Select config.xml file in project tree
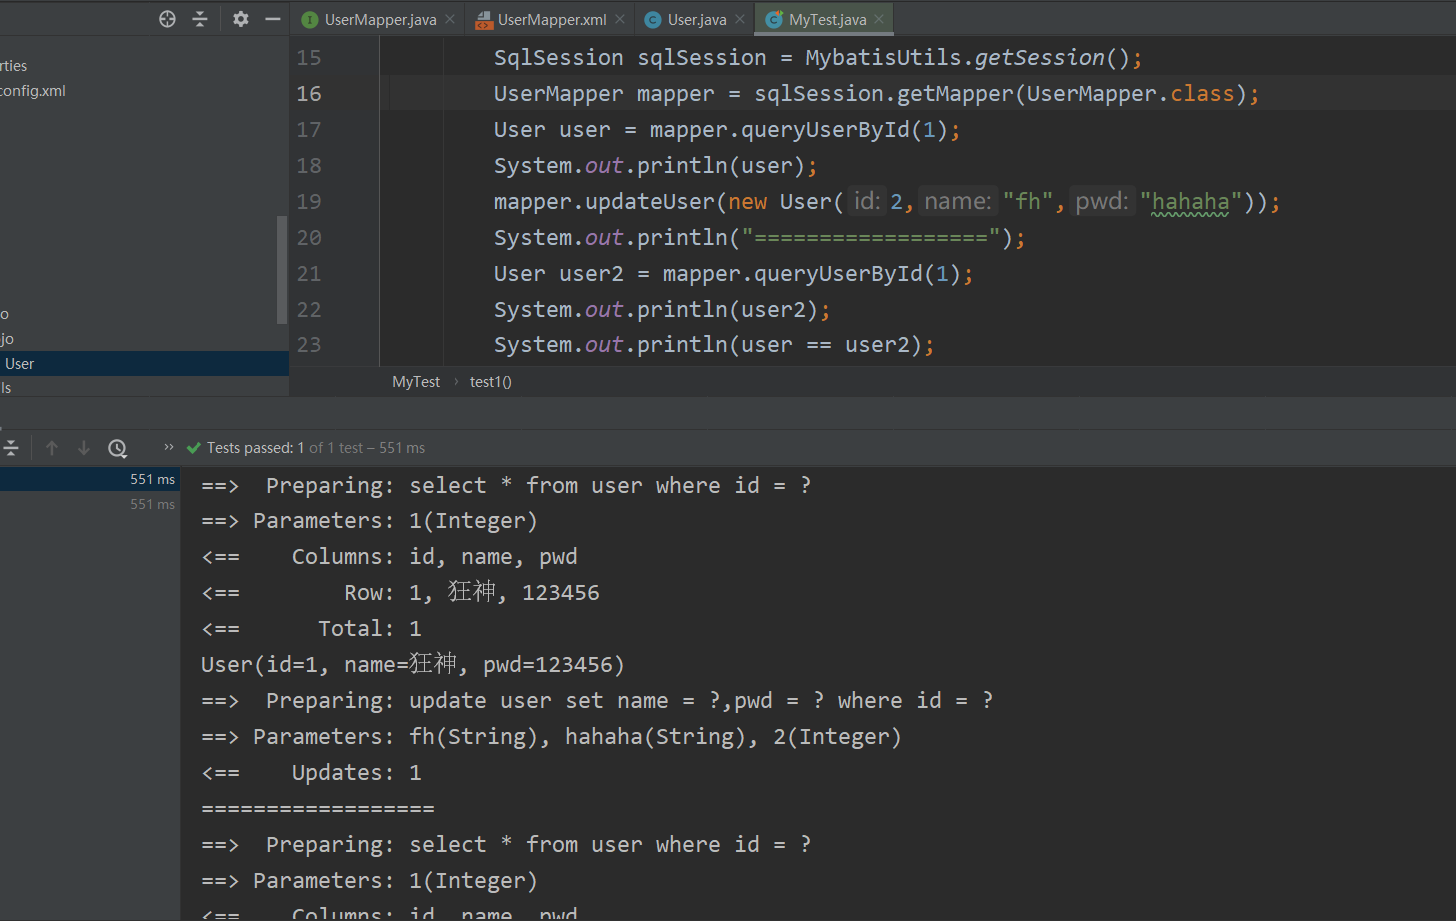1456x921 pixels. tap(33, 91)
